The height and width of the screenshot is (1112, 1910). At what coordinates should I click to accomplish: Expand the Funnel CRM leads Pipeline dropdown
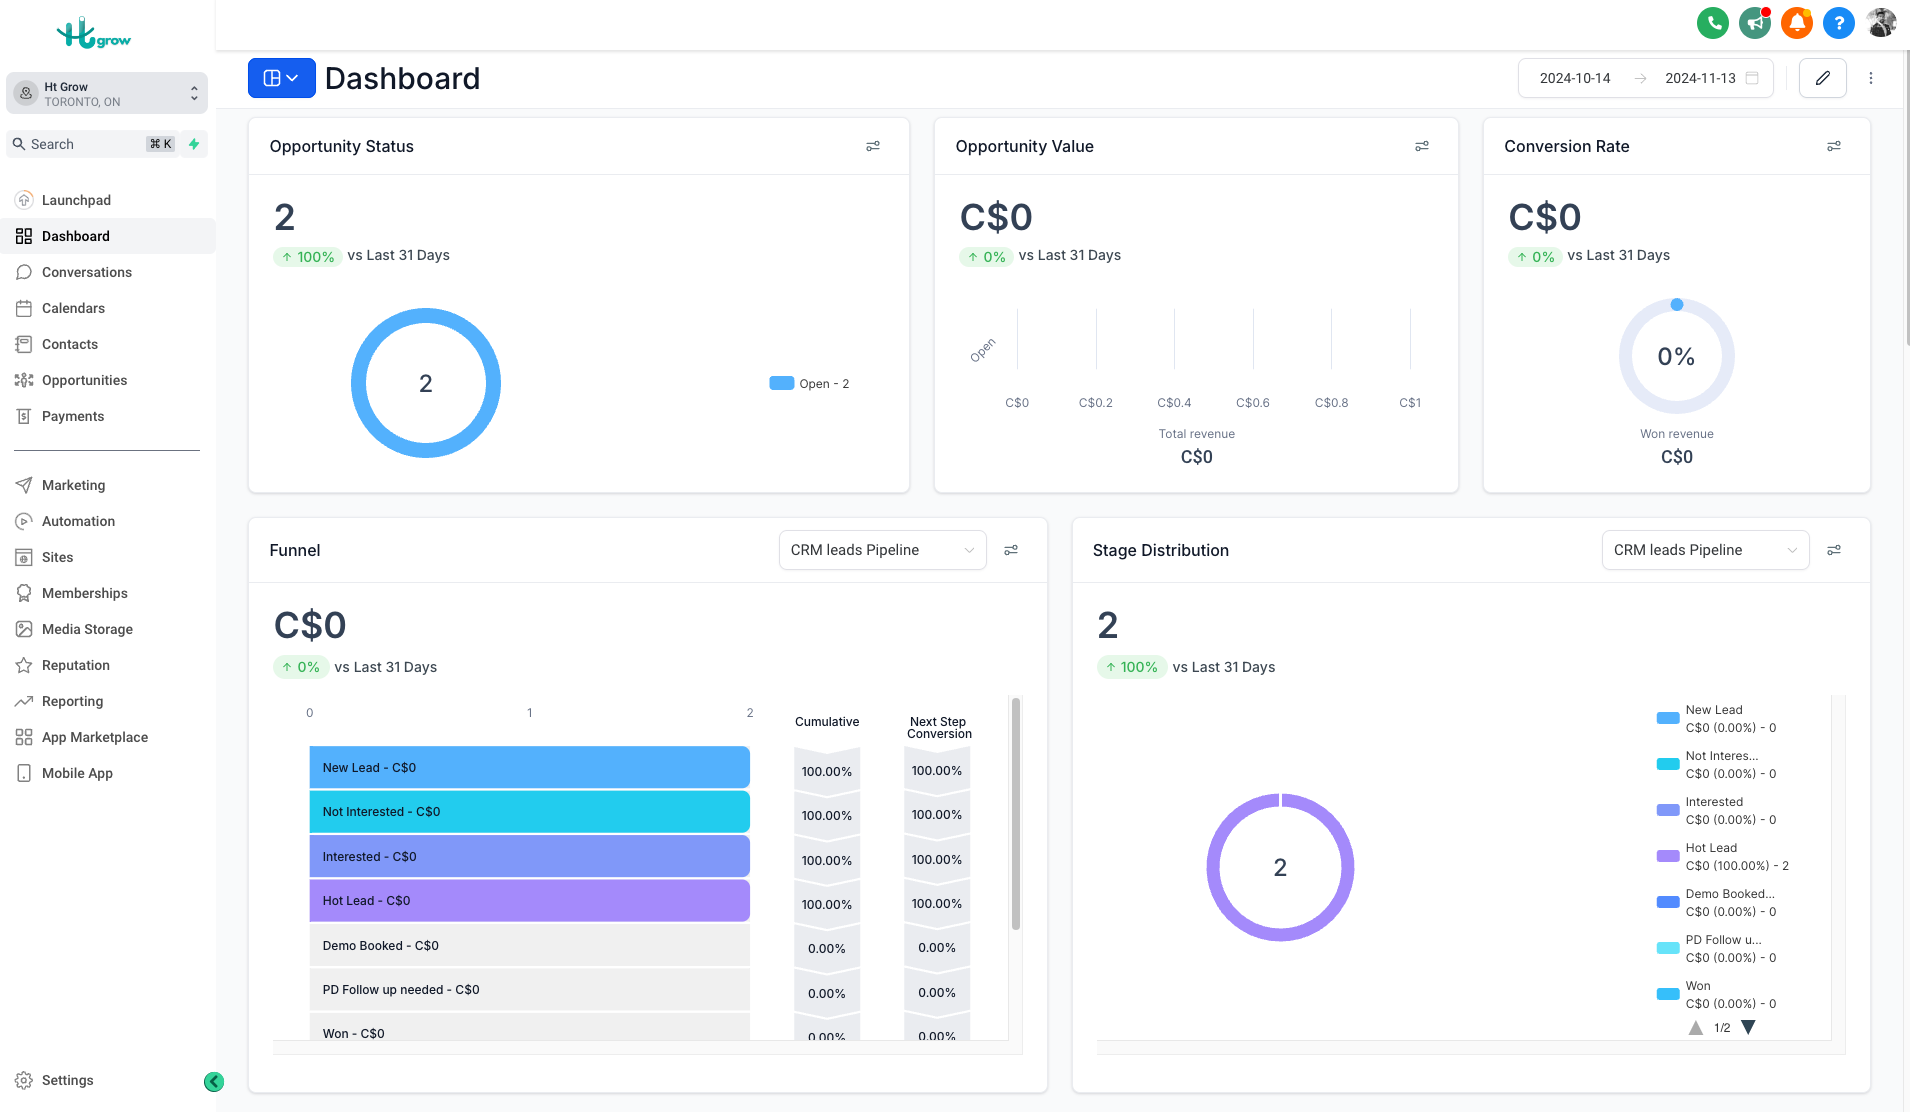882,550
